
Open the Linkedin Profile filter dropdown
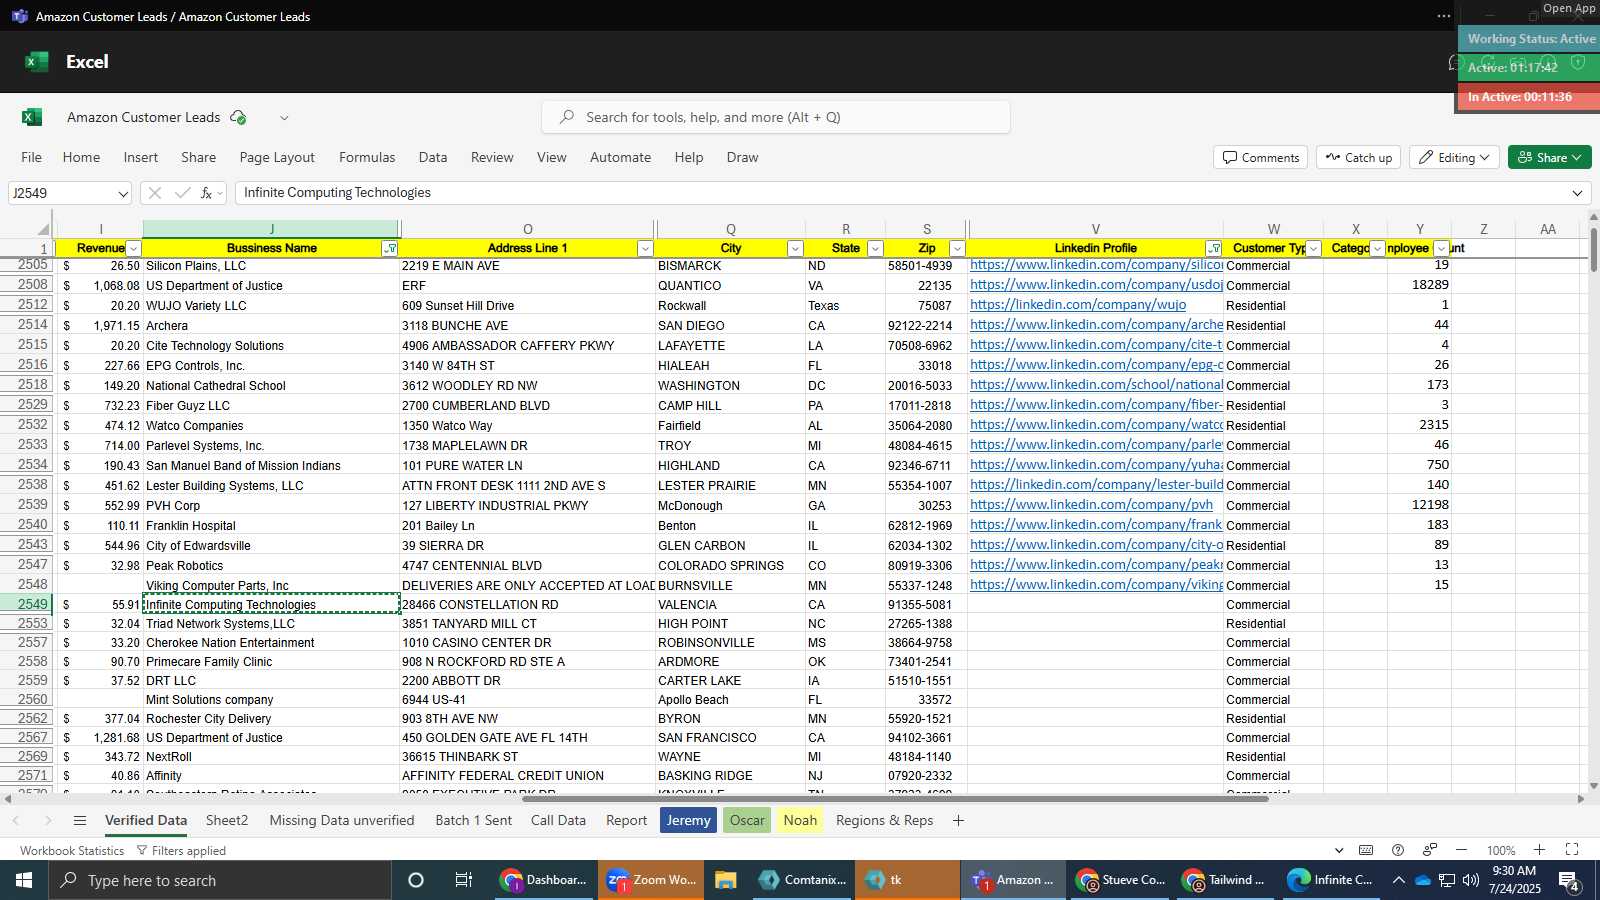(1213, 249)
